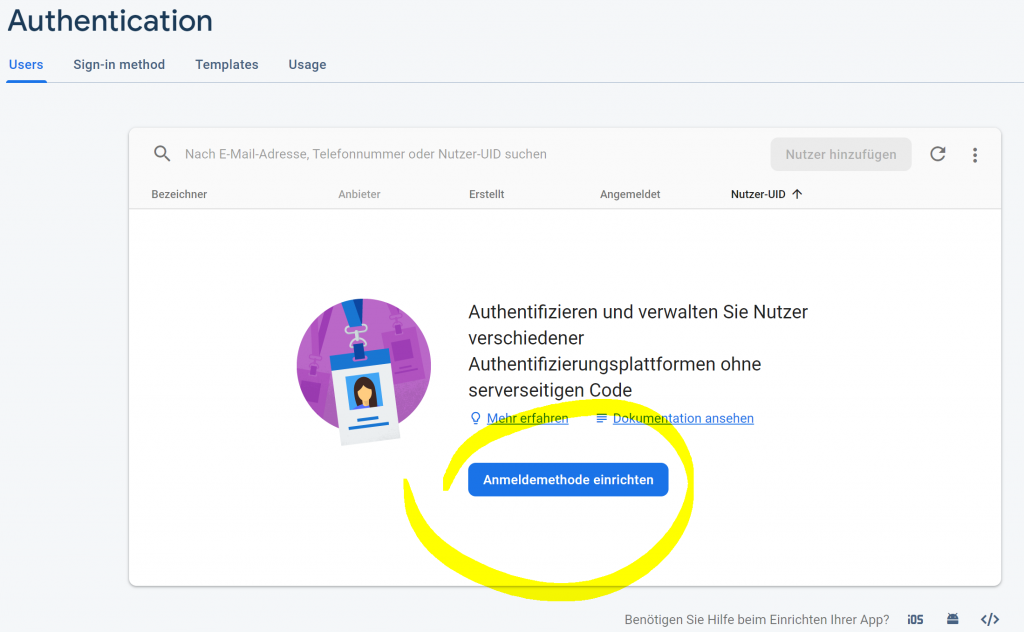Open the Templates tab
Image resolution: width=1024 pixels, height=632 pixels.
(x=227, y=65)
